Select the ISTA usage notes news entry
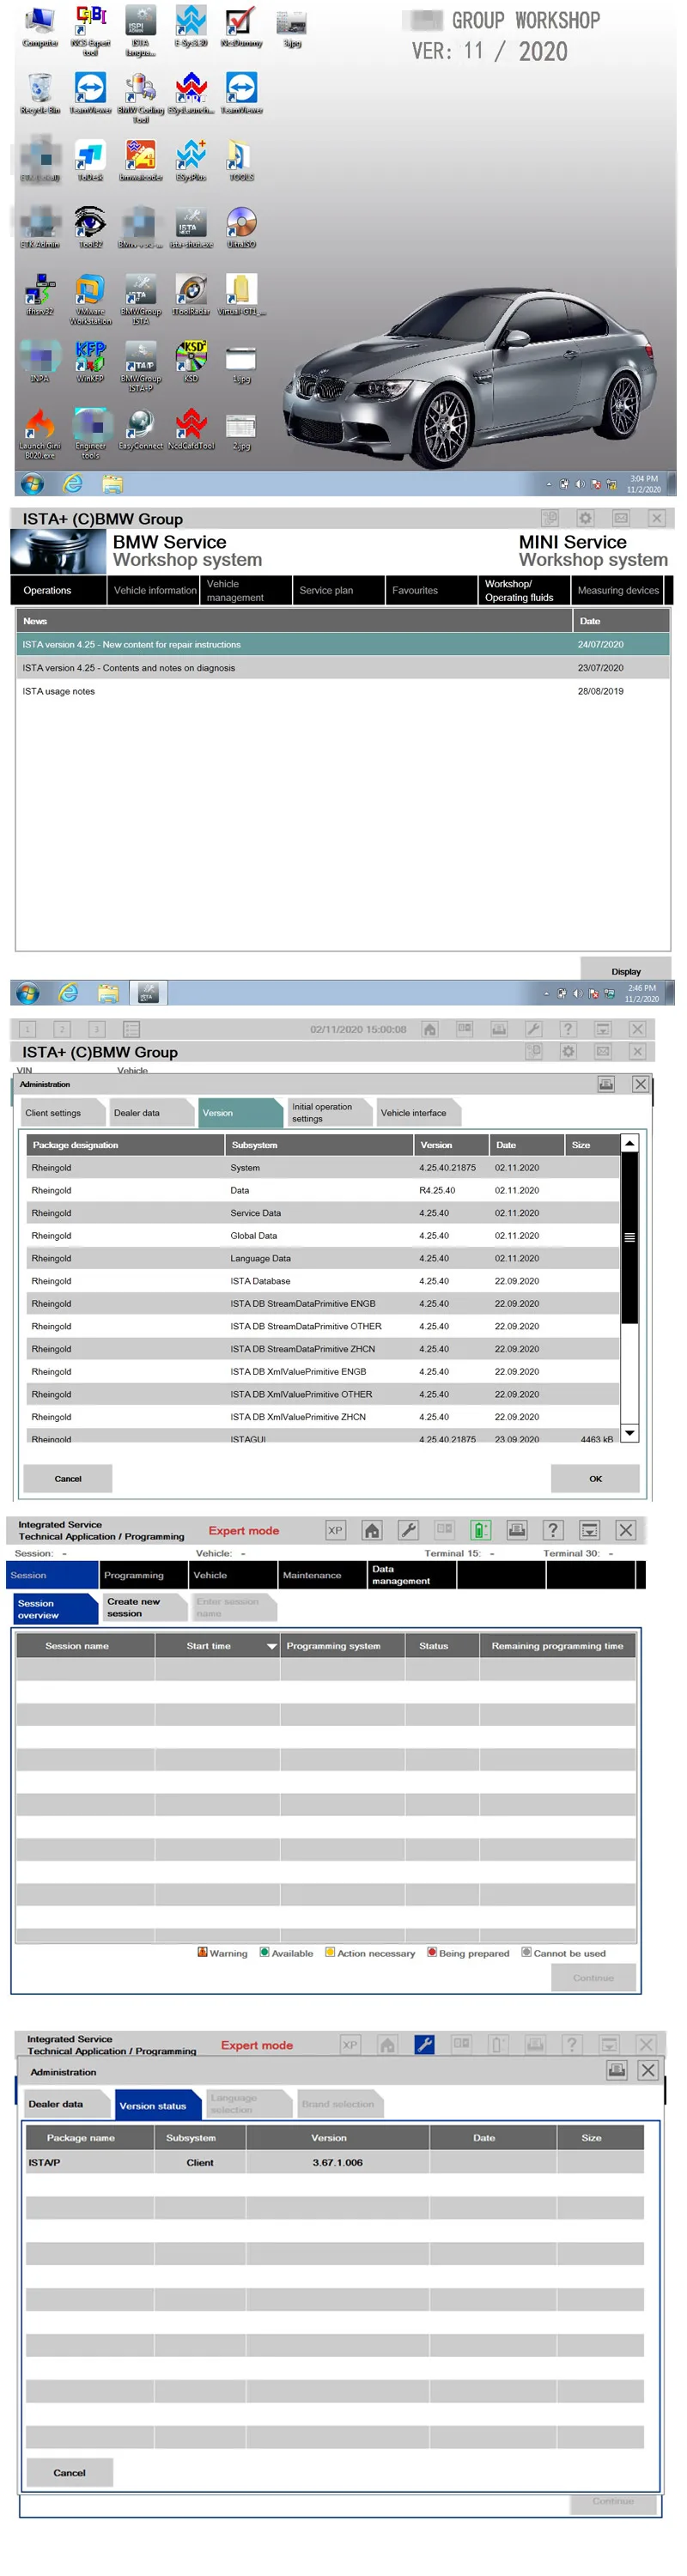 (343, 691)
